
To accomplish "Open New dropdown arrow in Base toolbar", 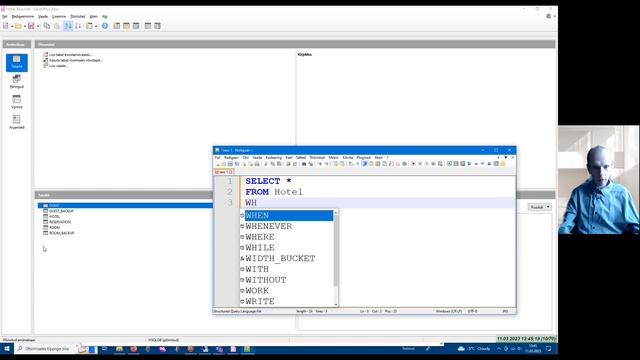I will (x=12, y=27).
